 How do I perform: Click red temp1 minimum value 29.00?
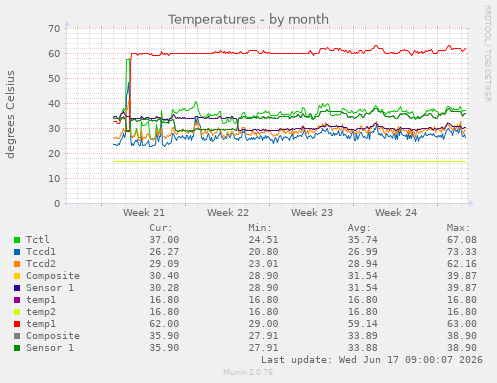pos(263,324)
